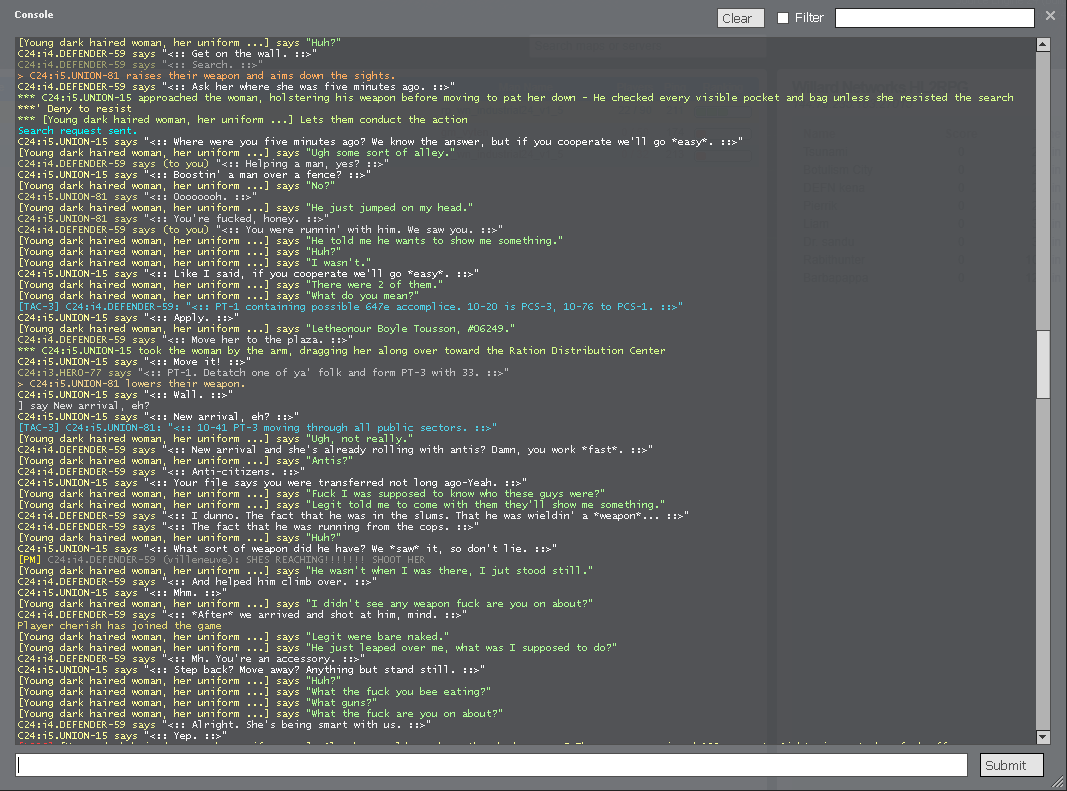Toggle the Filter checkbox
Screen dimensions: 1067x791
point(783,18)
